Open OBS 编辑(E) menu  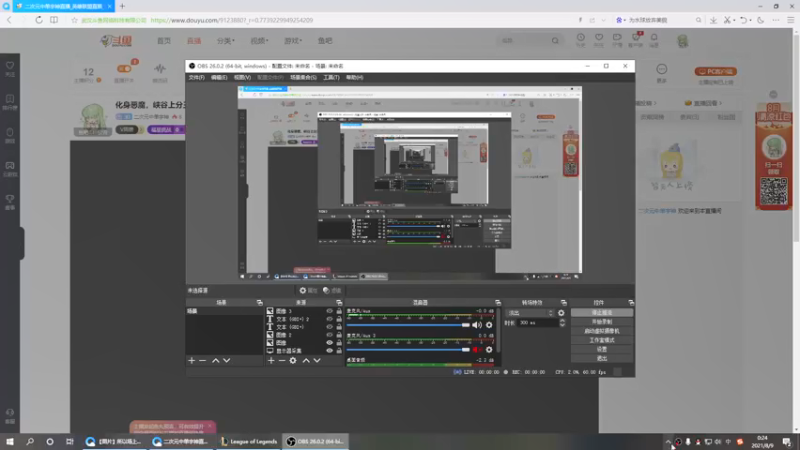click(x=219, y=78)
